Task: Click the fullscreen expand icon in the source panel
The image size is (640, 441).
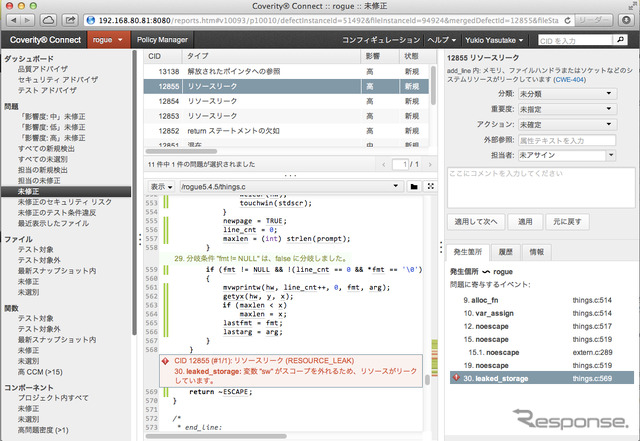Action: pyautogui.click(x=431, y=186)
